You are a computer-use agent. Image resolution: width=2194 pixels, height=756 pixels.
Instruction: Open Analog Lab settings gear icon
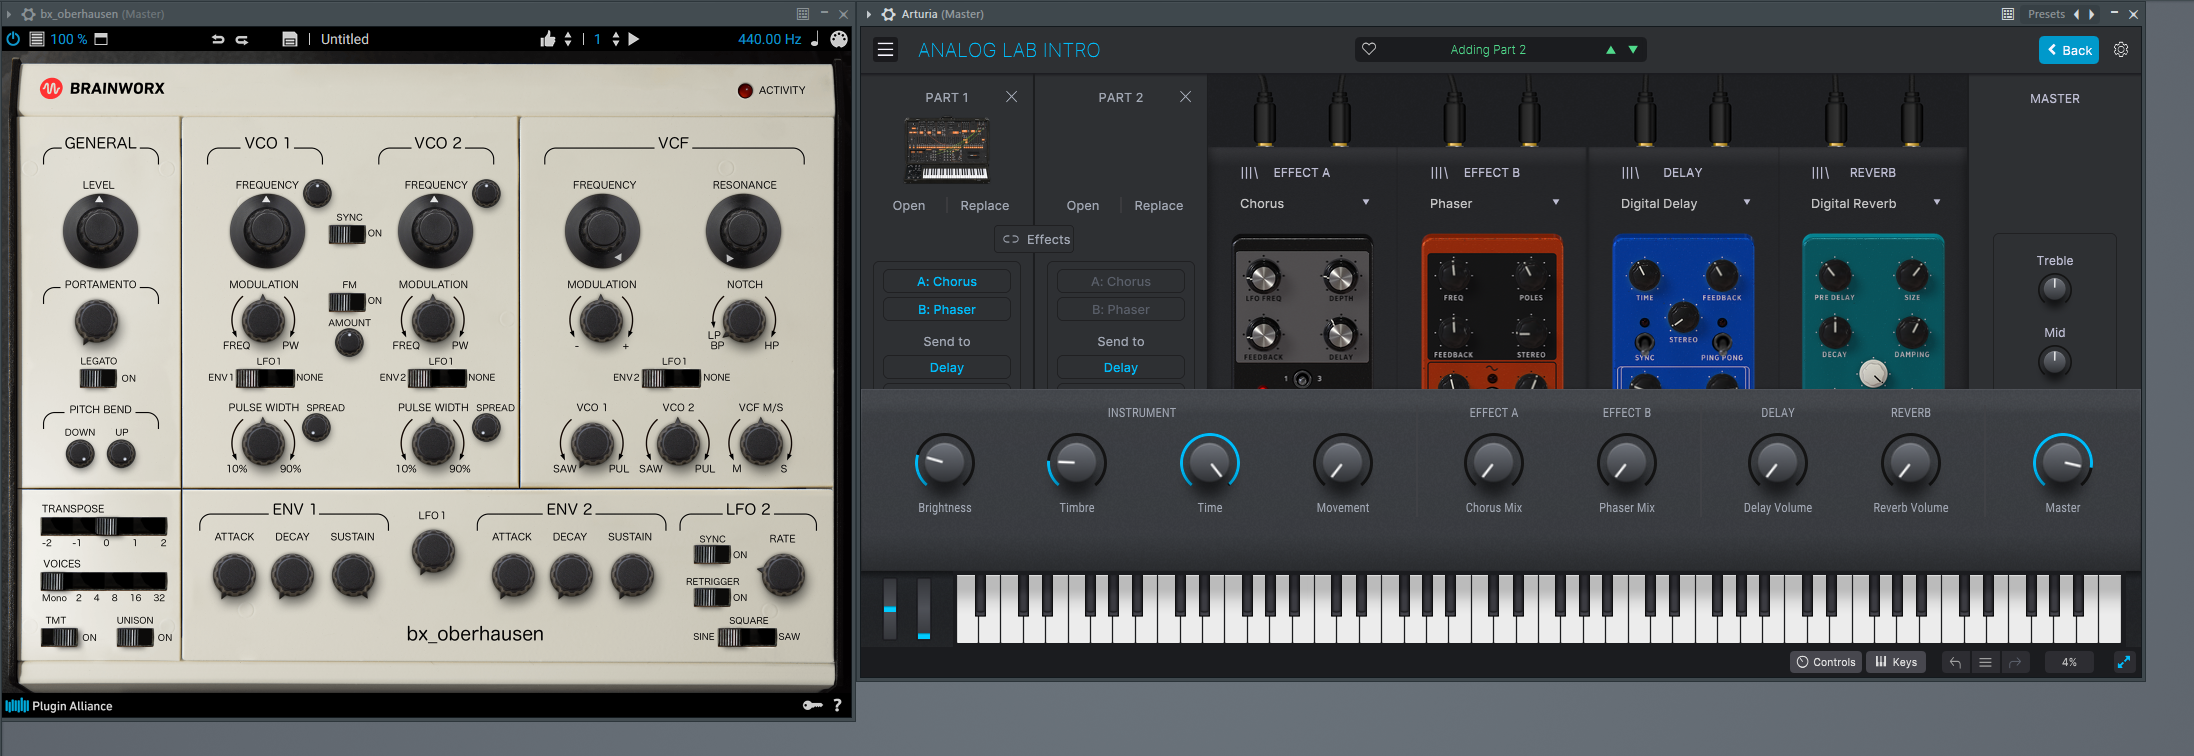2121,49
